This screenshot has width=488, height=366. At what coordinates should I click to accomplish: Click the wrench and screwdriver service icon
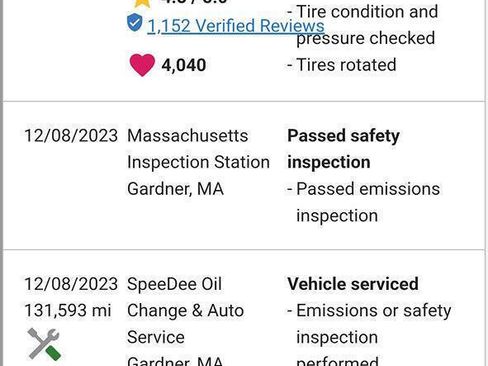(x=44, y=344)
